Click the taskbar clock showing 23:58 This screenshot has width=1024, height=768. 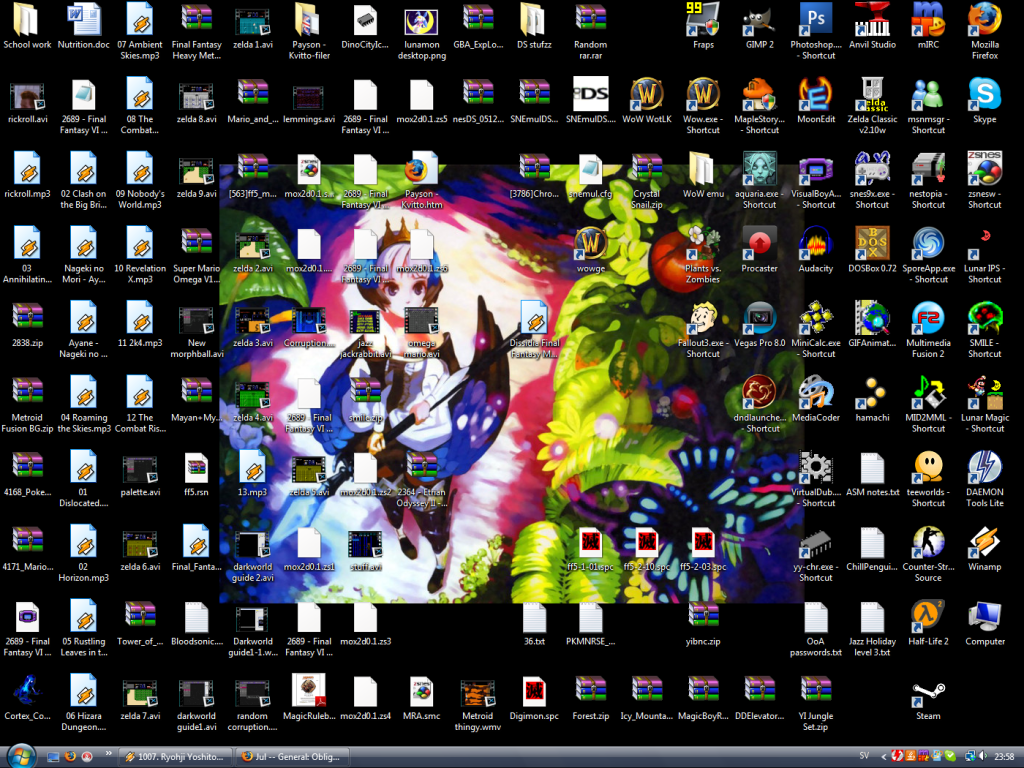click(x=1005, y=756)
